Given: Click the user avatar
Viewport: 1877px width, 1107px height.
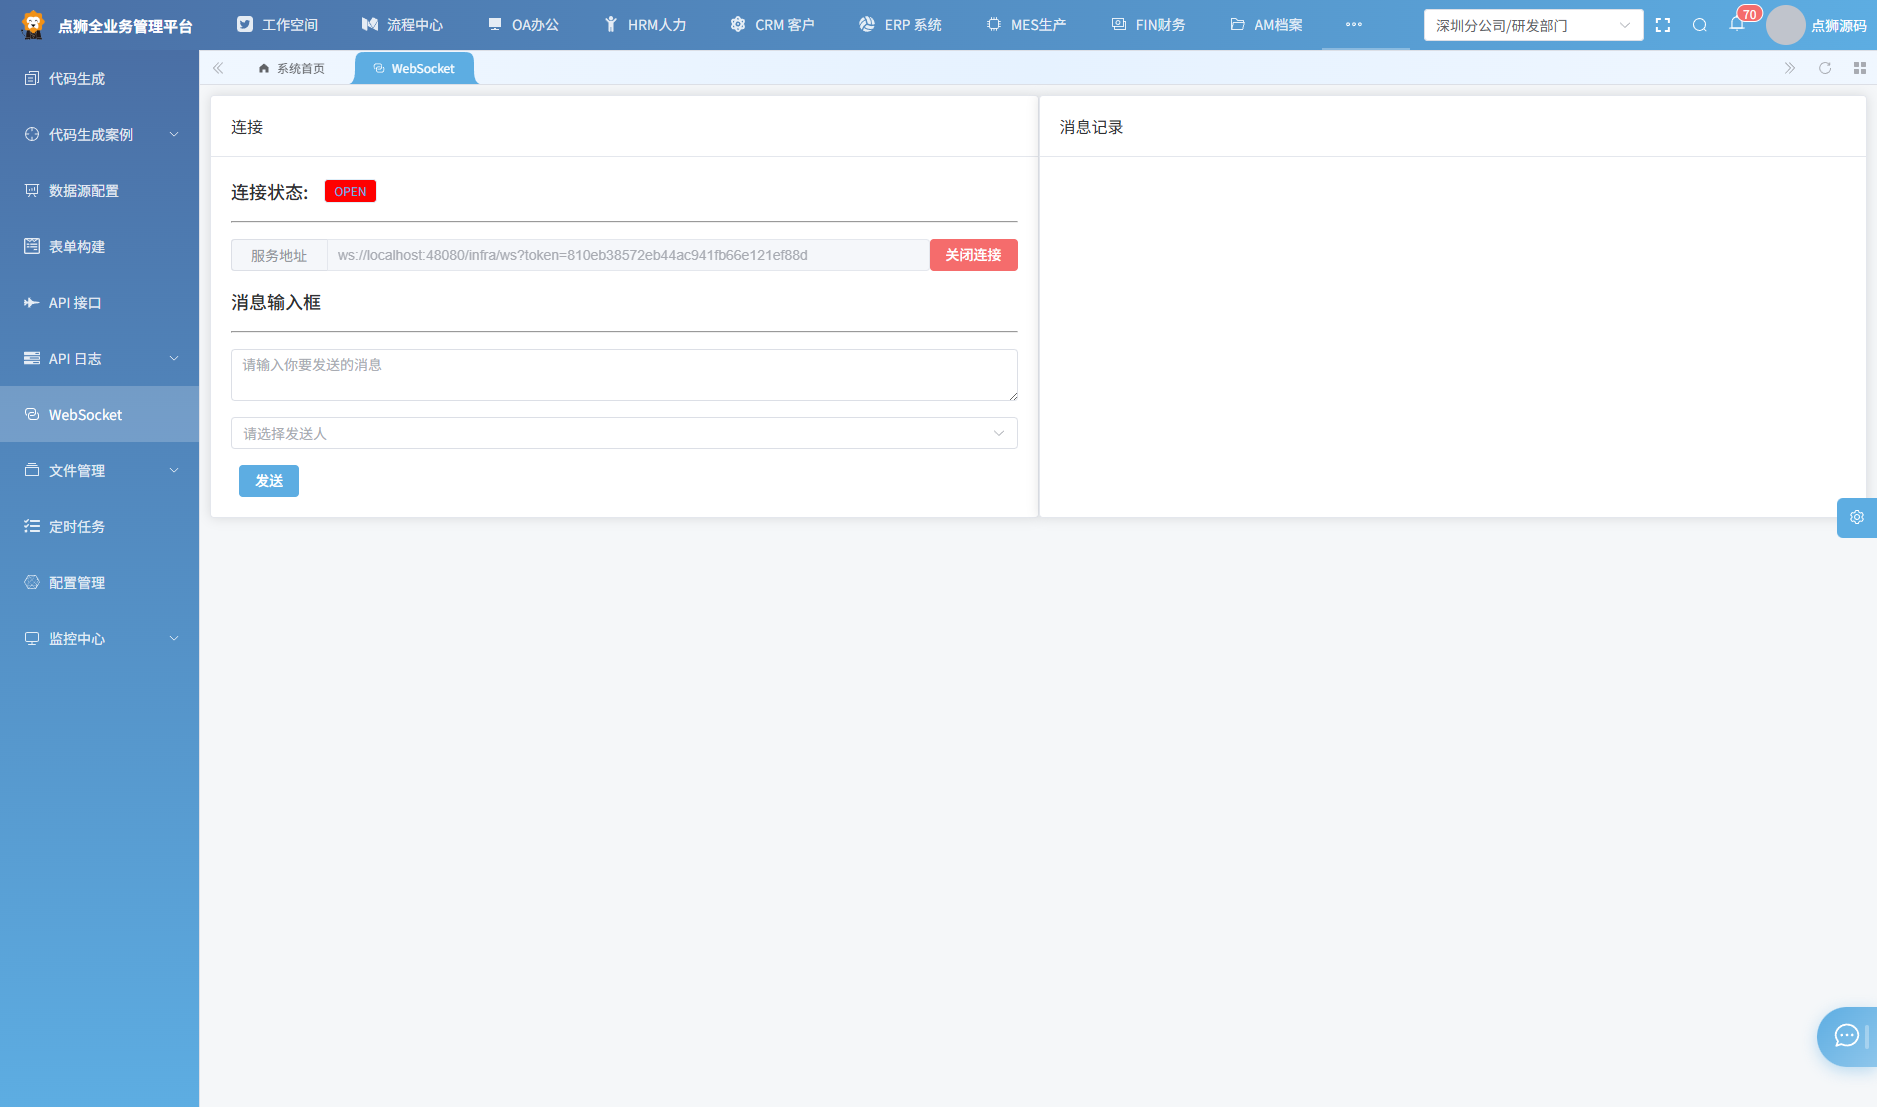Looking at the screenshot, I should (1785, 25).
